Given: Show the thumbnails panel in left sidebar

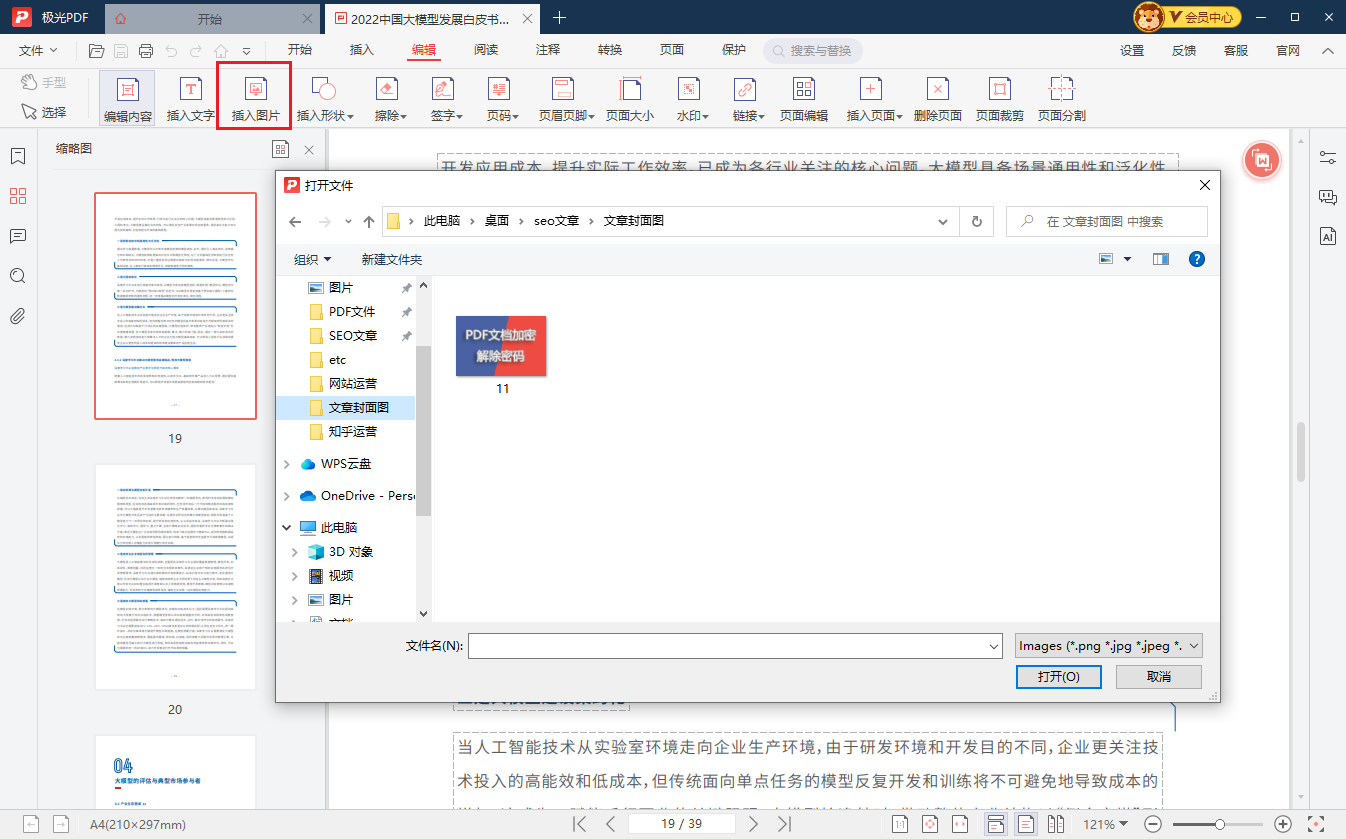Looking at the screenshot, I should 17,196.
